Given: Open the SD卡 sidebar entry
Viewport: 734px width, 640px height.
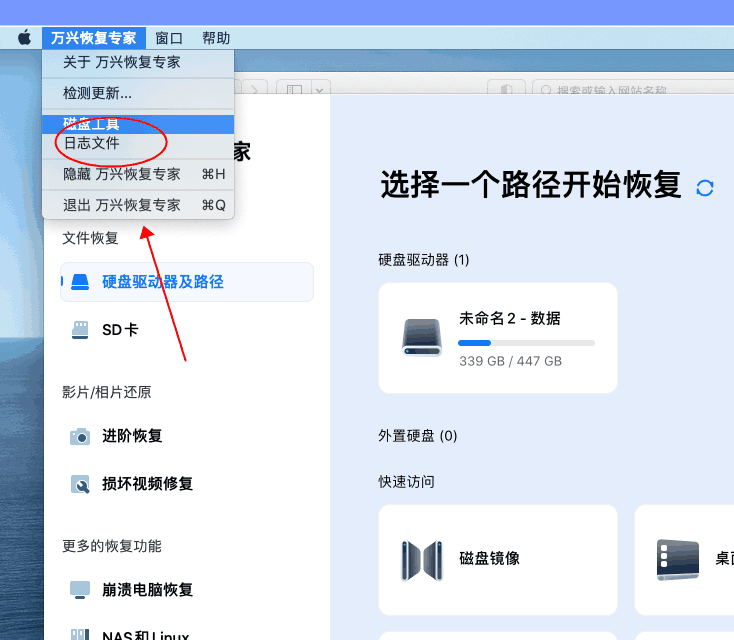Looking at the screenshot, I should pos(187,330).
